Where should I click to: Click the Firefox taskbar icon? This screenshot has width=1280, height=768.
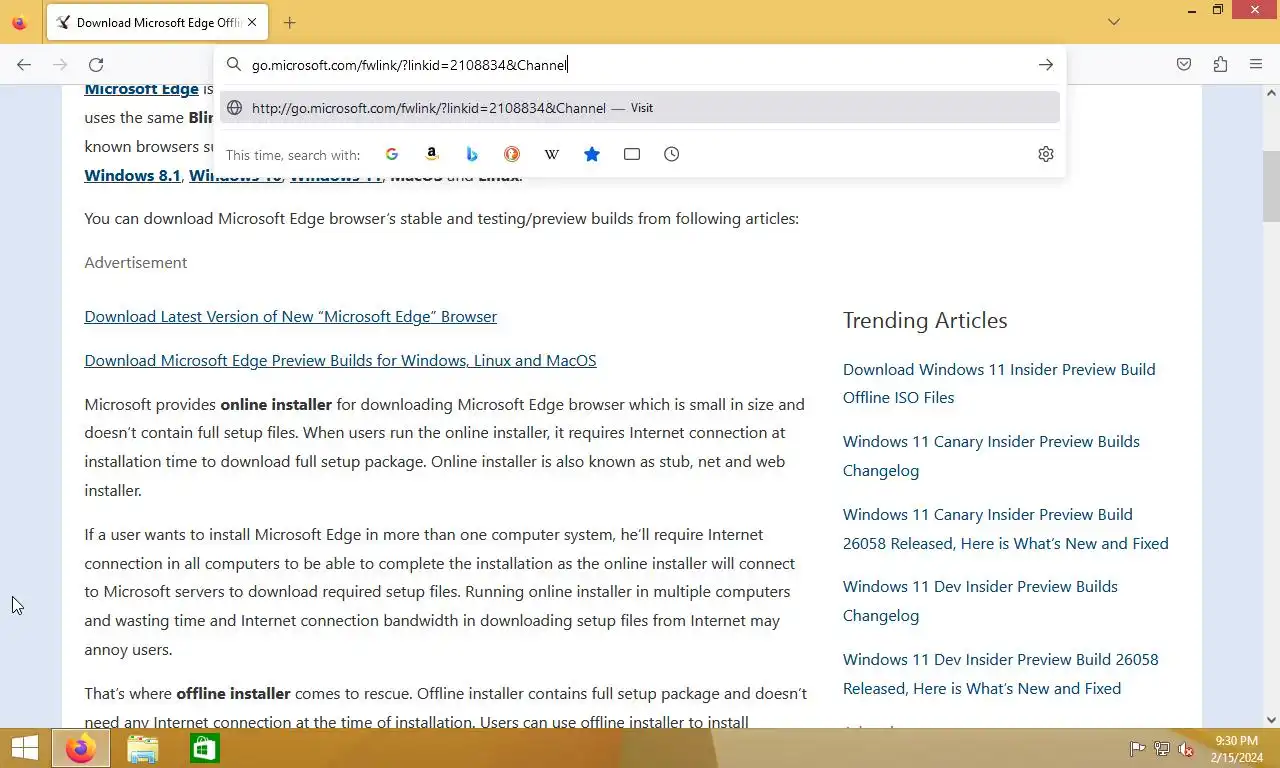(81, 748)
